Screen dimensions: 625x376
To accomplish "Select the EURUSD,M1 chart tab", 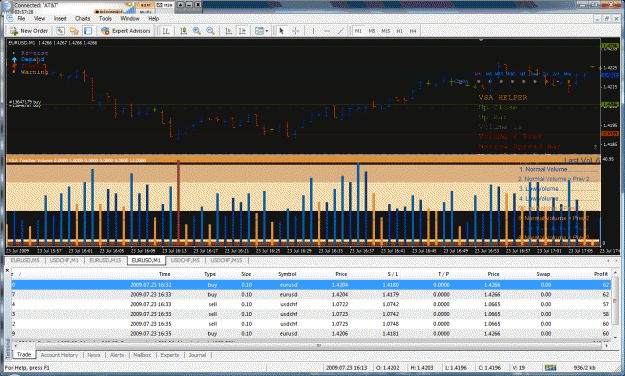I will tap(146, 260).
